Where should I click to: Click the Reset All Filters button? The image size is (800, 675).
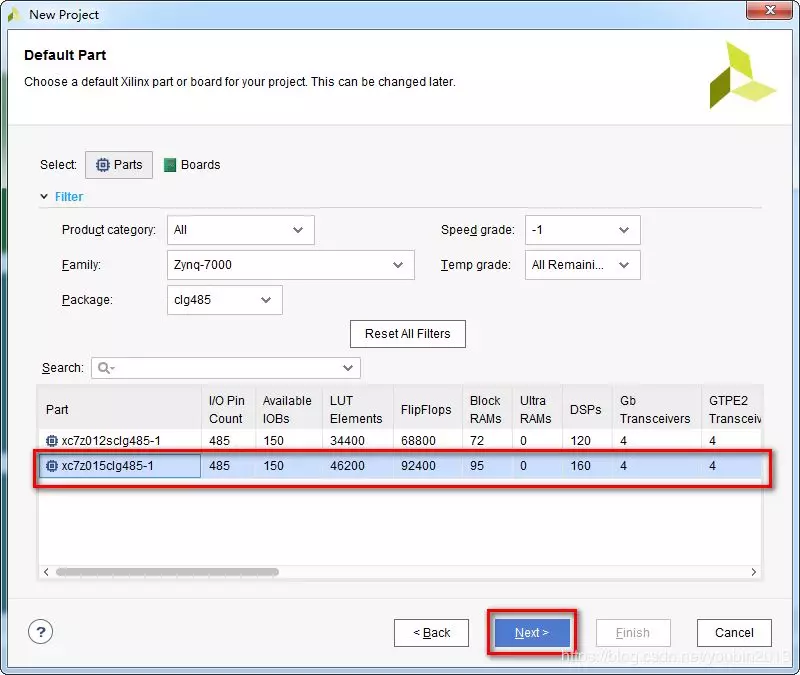(x=408, y=334)
